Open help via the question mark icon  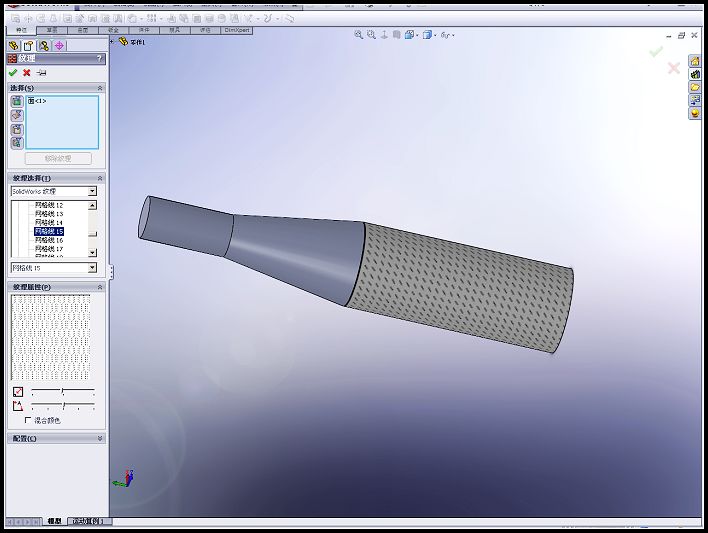pos(99,58)
